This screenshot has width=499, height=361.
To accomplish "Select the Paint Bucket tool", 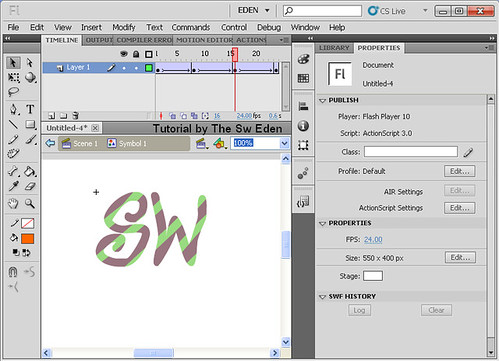I will (31, 171).
